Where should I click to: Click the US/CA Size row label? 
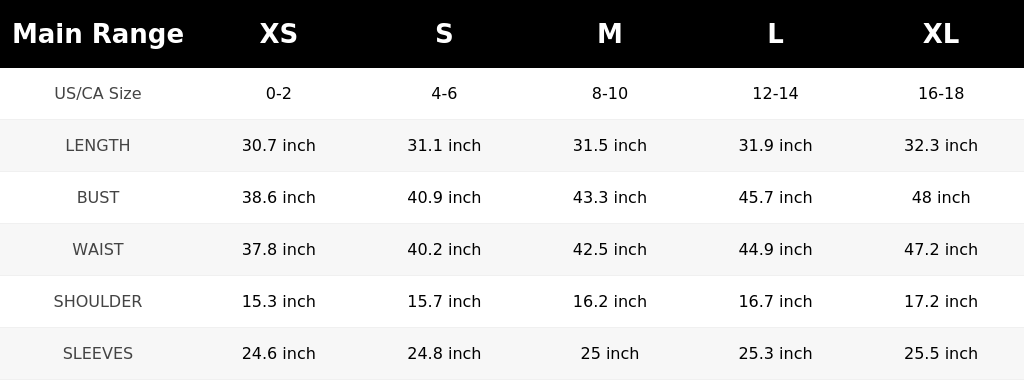[98, 93]
